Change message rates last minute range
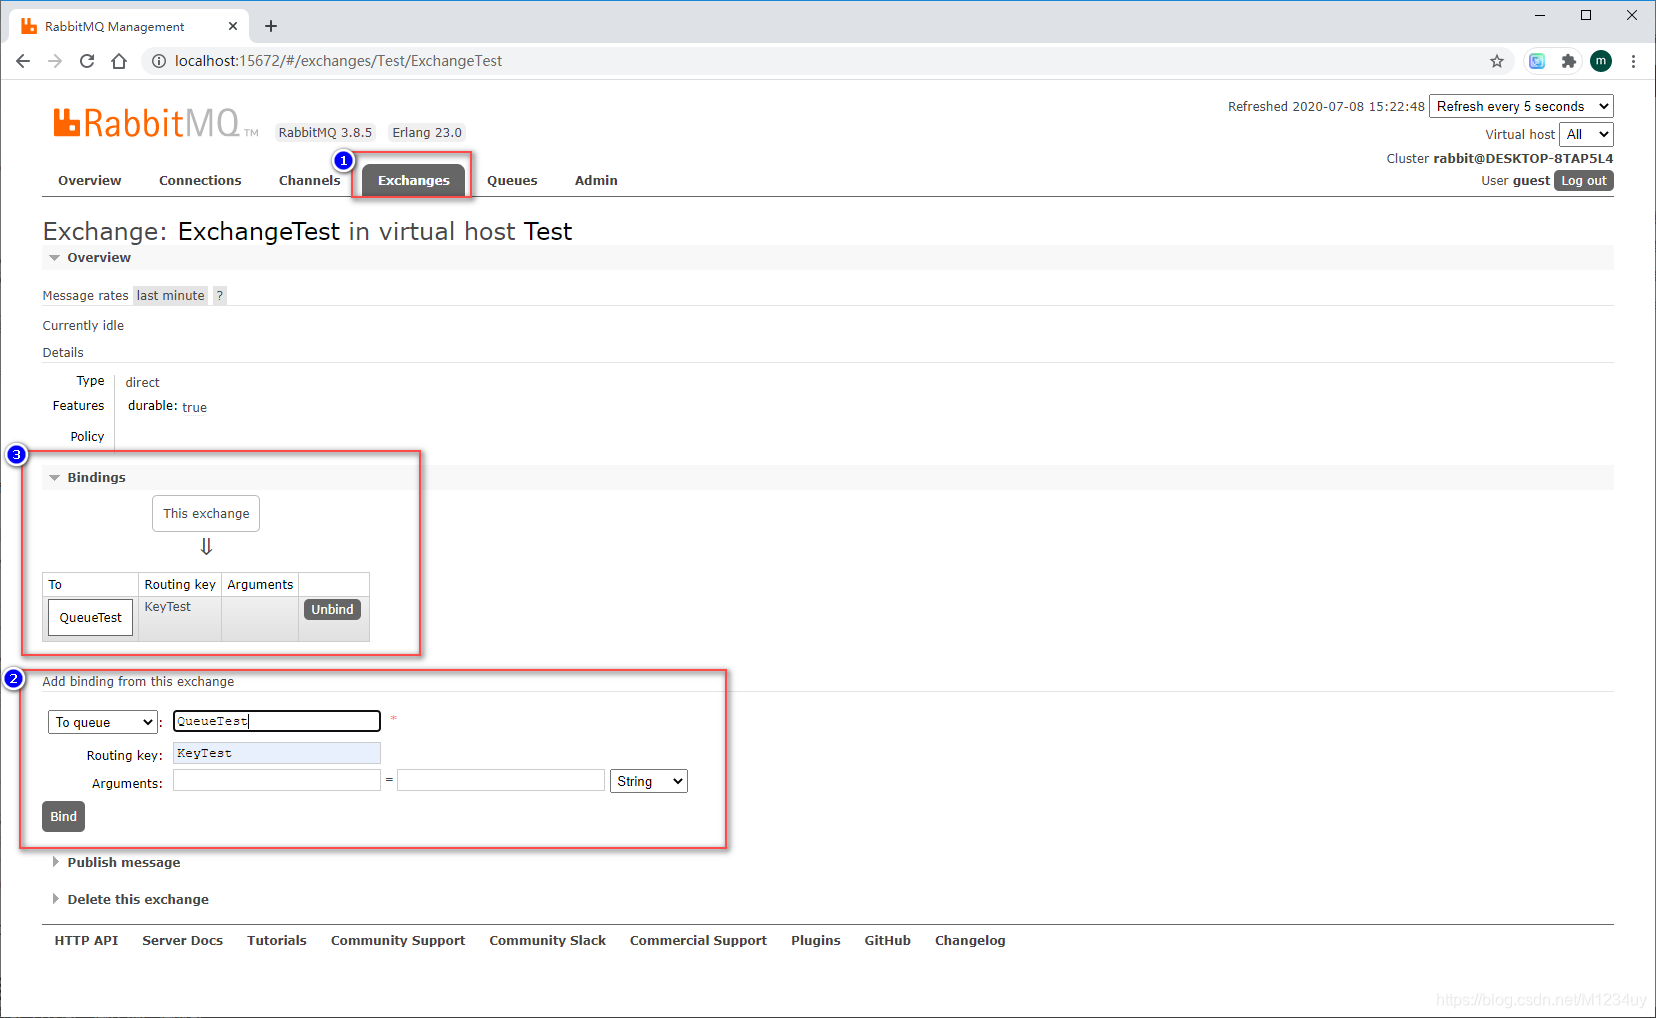The image size is (1656, 1018). (x=170, y=296)
